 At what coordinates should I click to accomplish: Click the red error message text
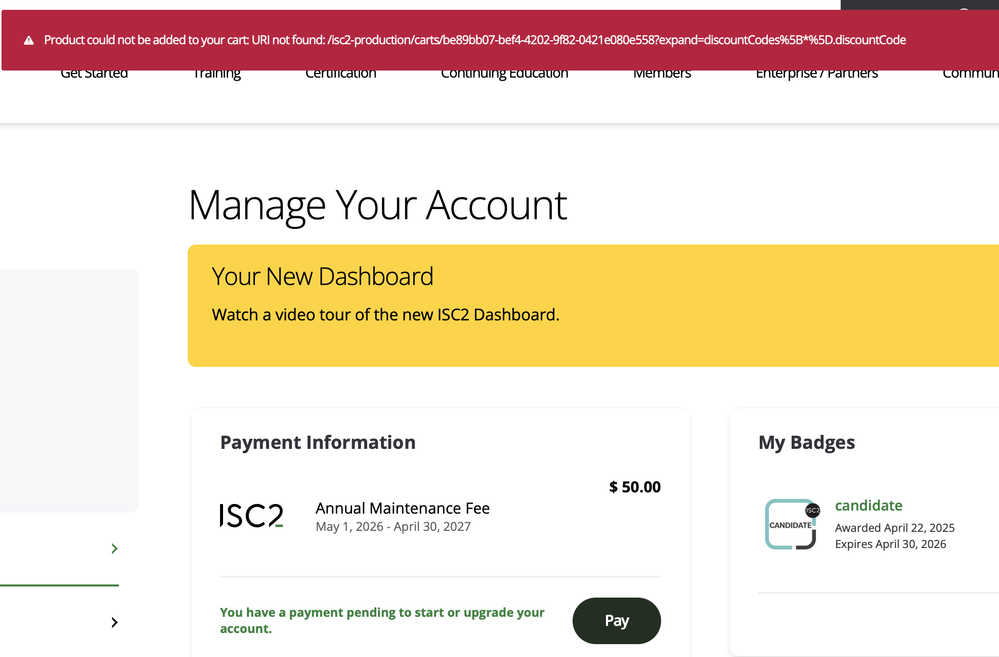coord(475,40)
